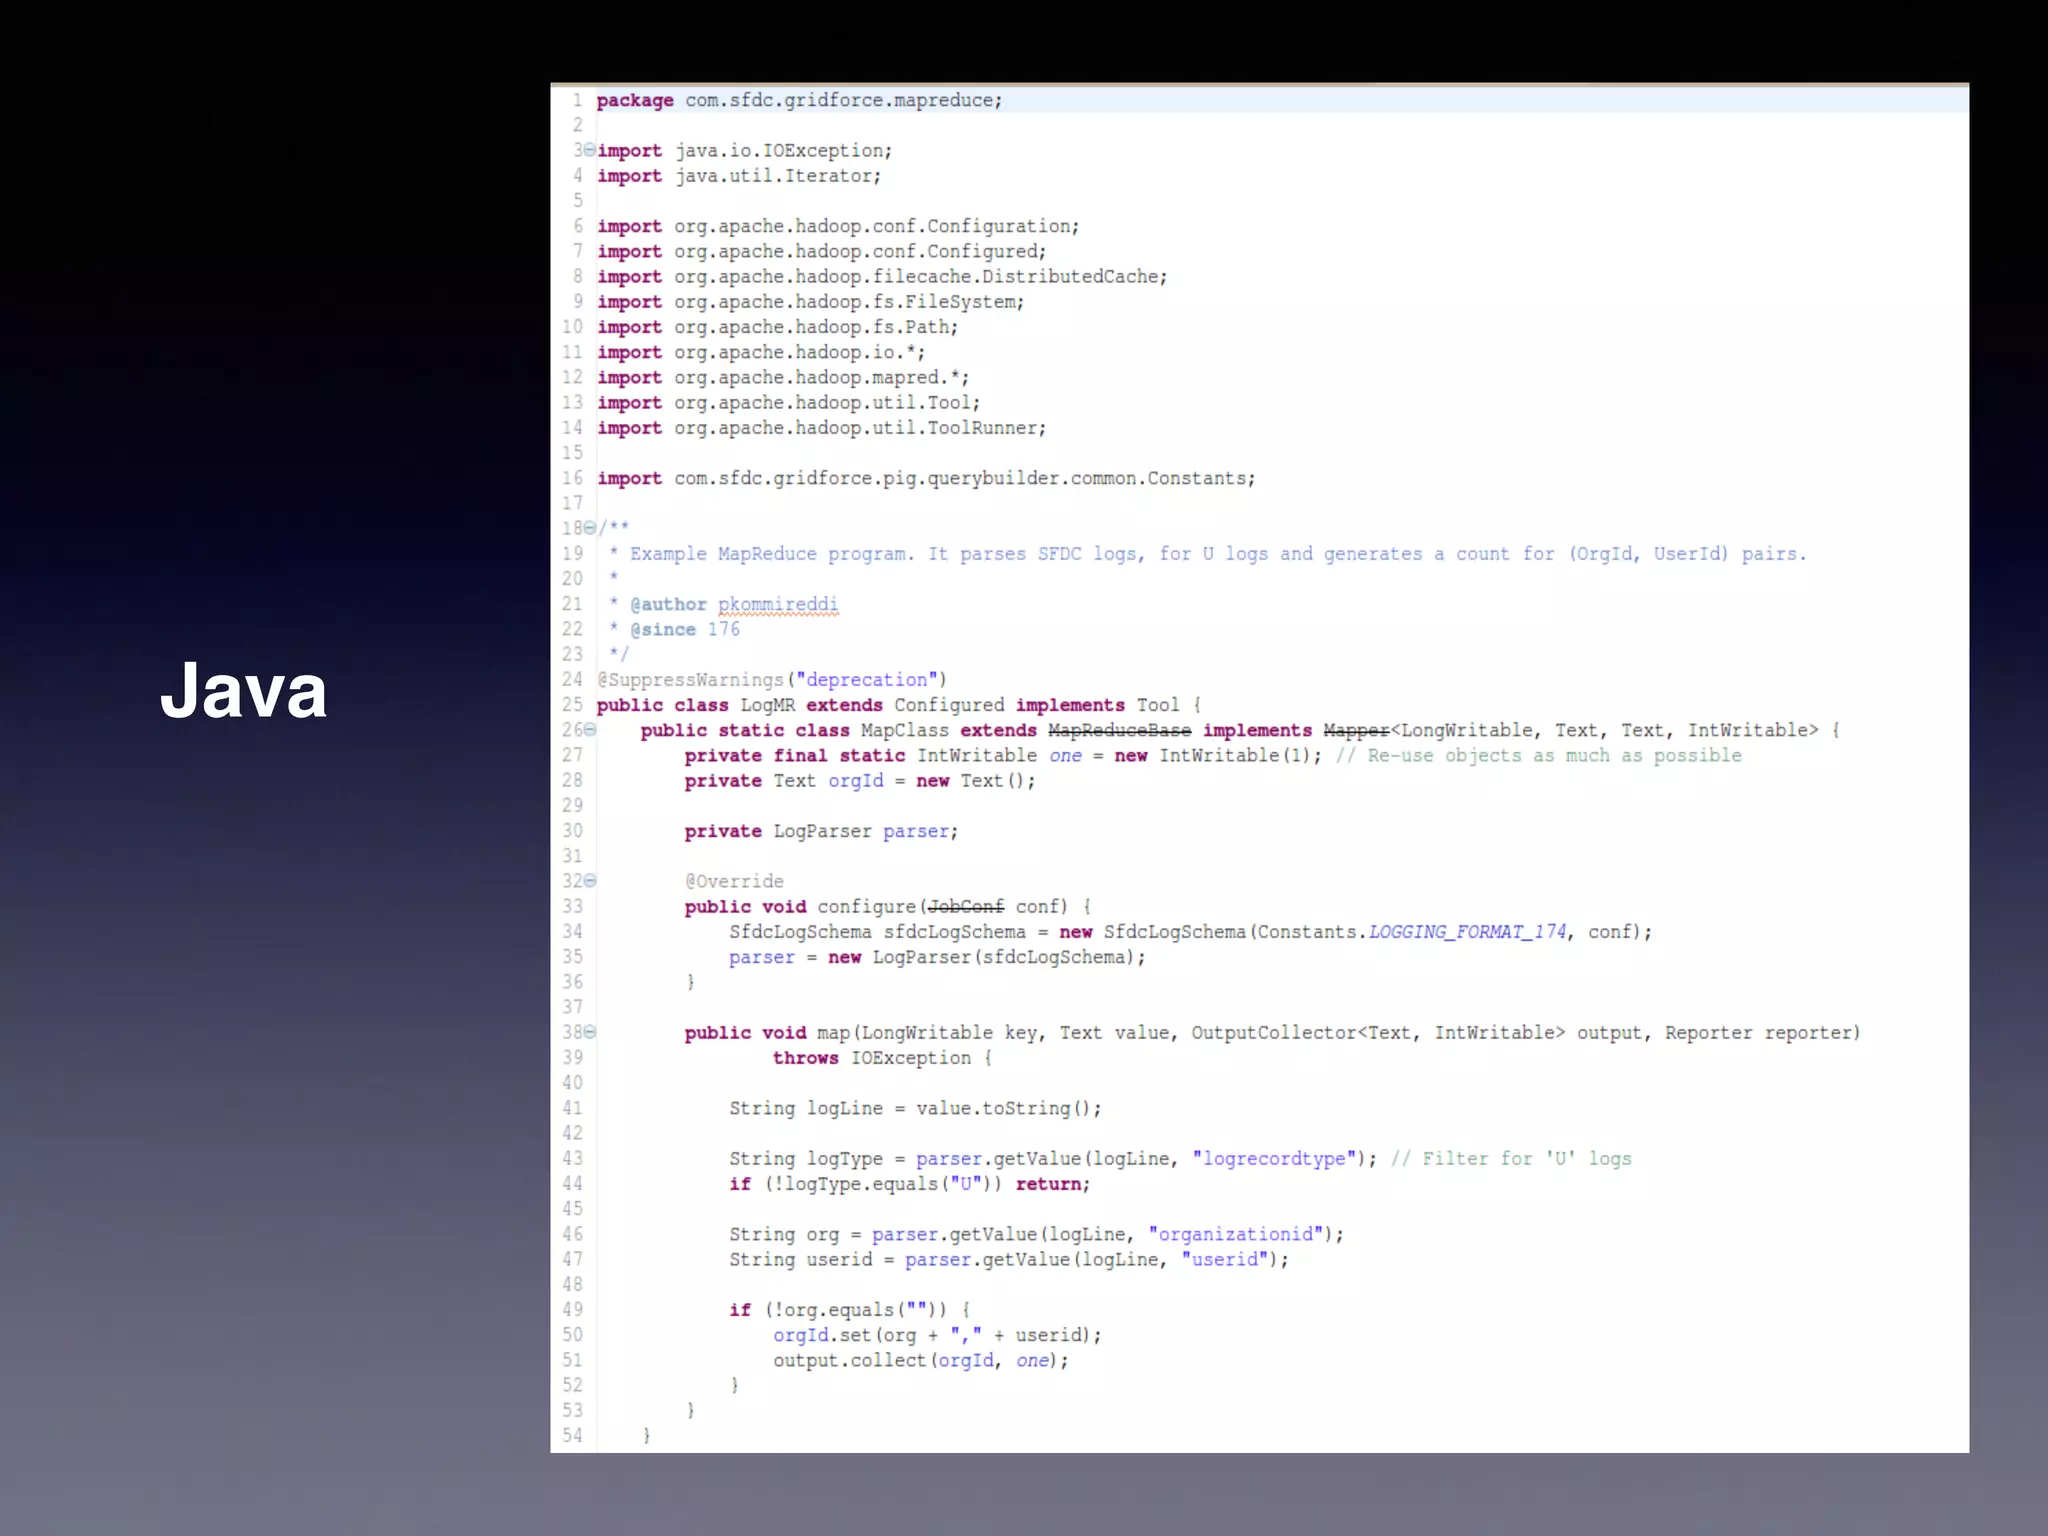Click 'parser = new LogParser(sfdcLogSchema)' line
The width and height of the screenshot is (2048, 1536).
tap(937, 957)
